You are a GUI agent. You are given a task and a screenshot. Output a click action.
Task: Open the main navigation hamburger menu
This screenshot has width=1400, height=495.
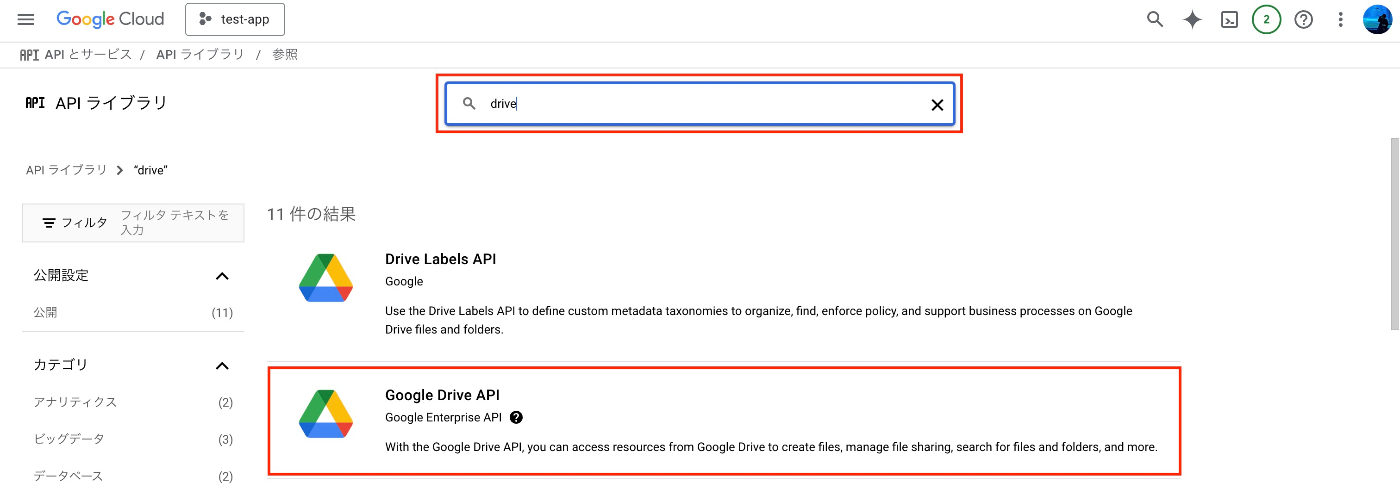click(26, 19)
